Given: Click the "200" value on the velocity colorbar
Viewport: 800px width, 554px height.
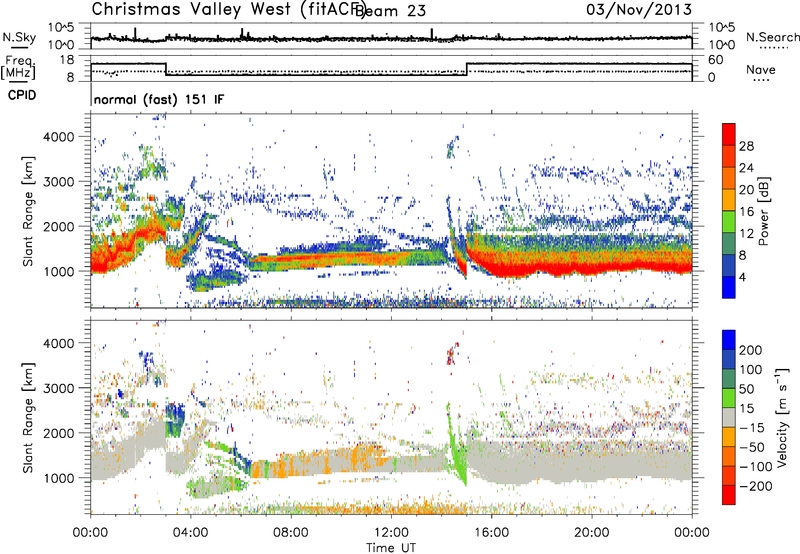Looking at the screenshot, I should pyautogui.click(x=751, y=350).
